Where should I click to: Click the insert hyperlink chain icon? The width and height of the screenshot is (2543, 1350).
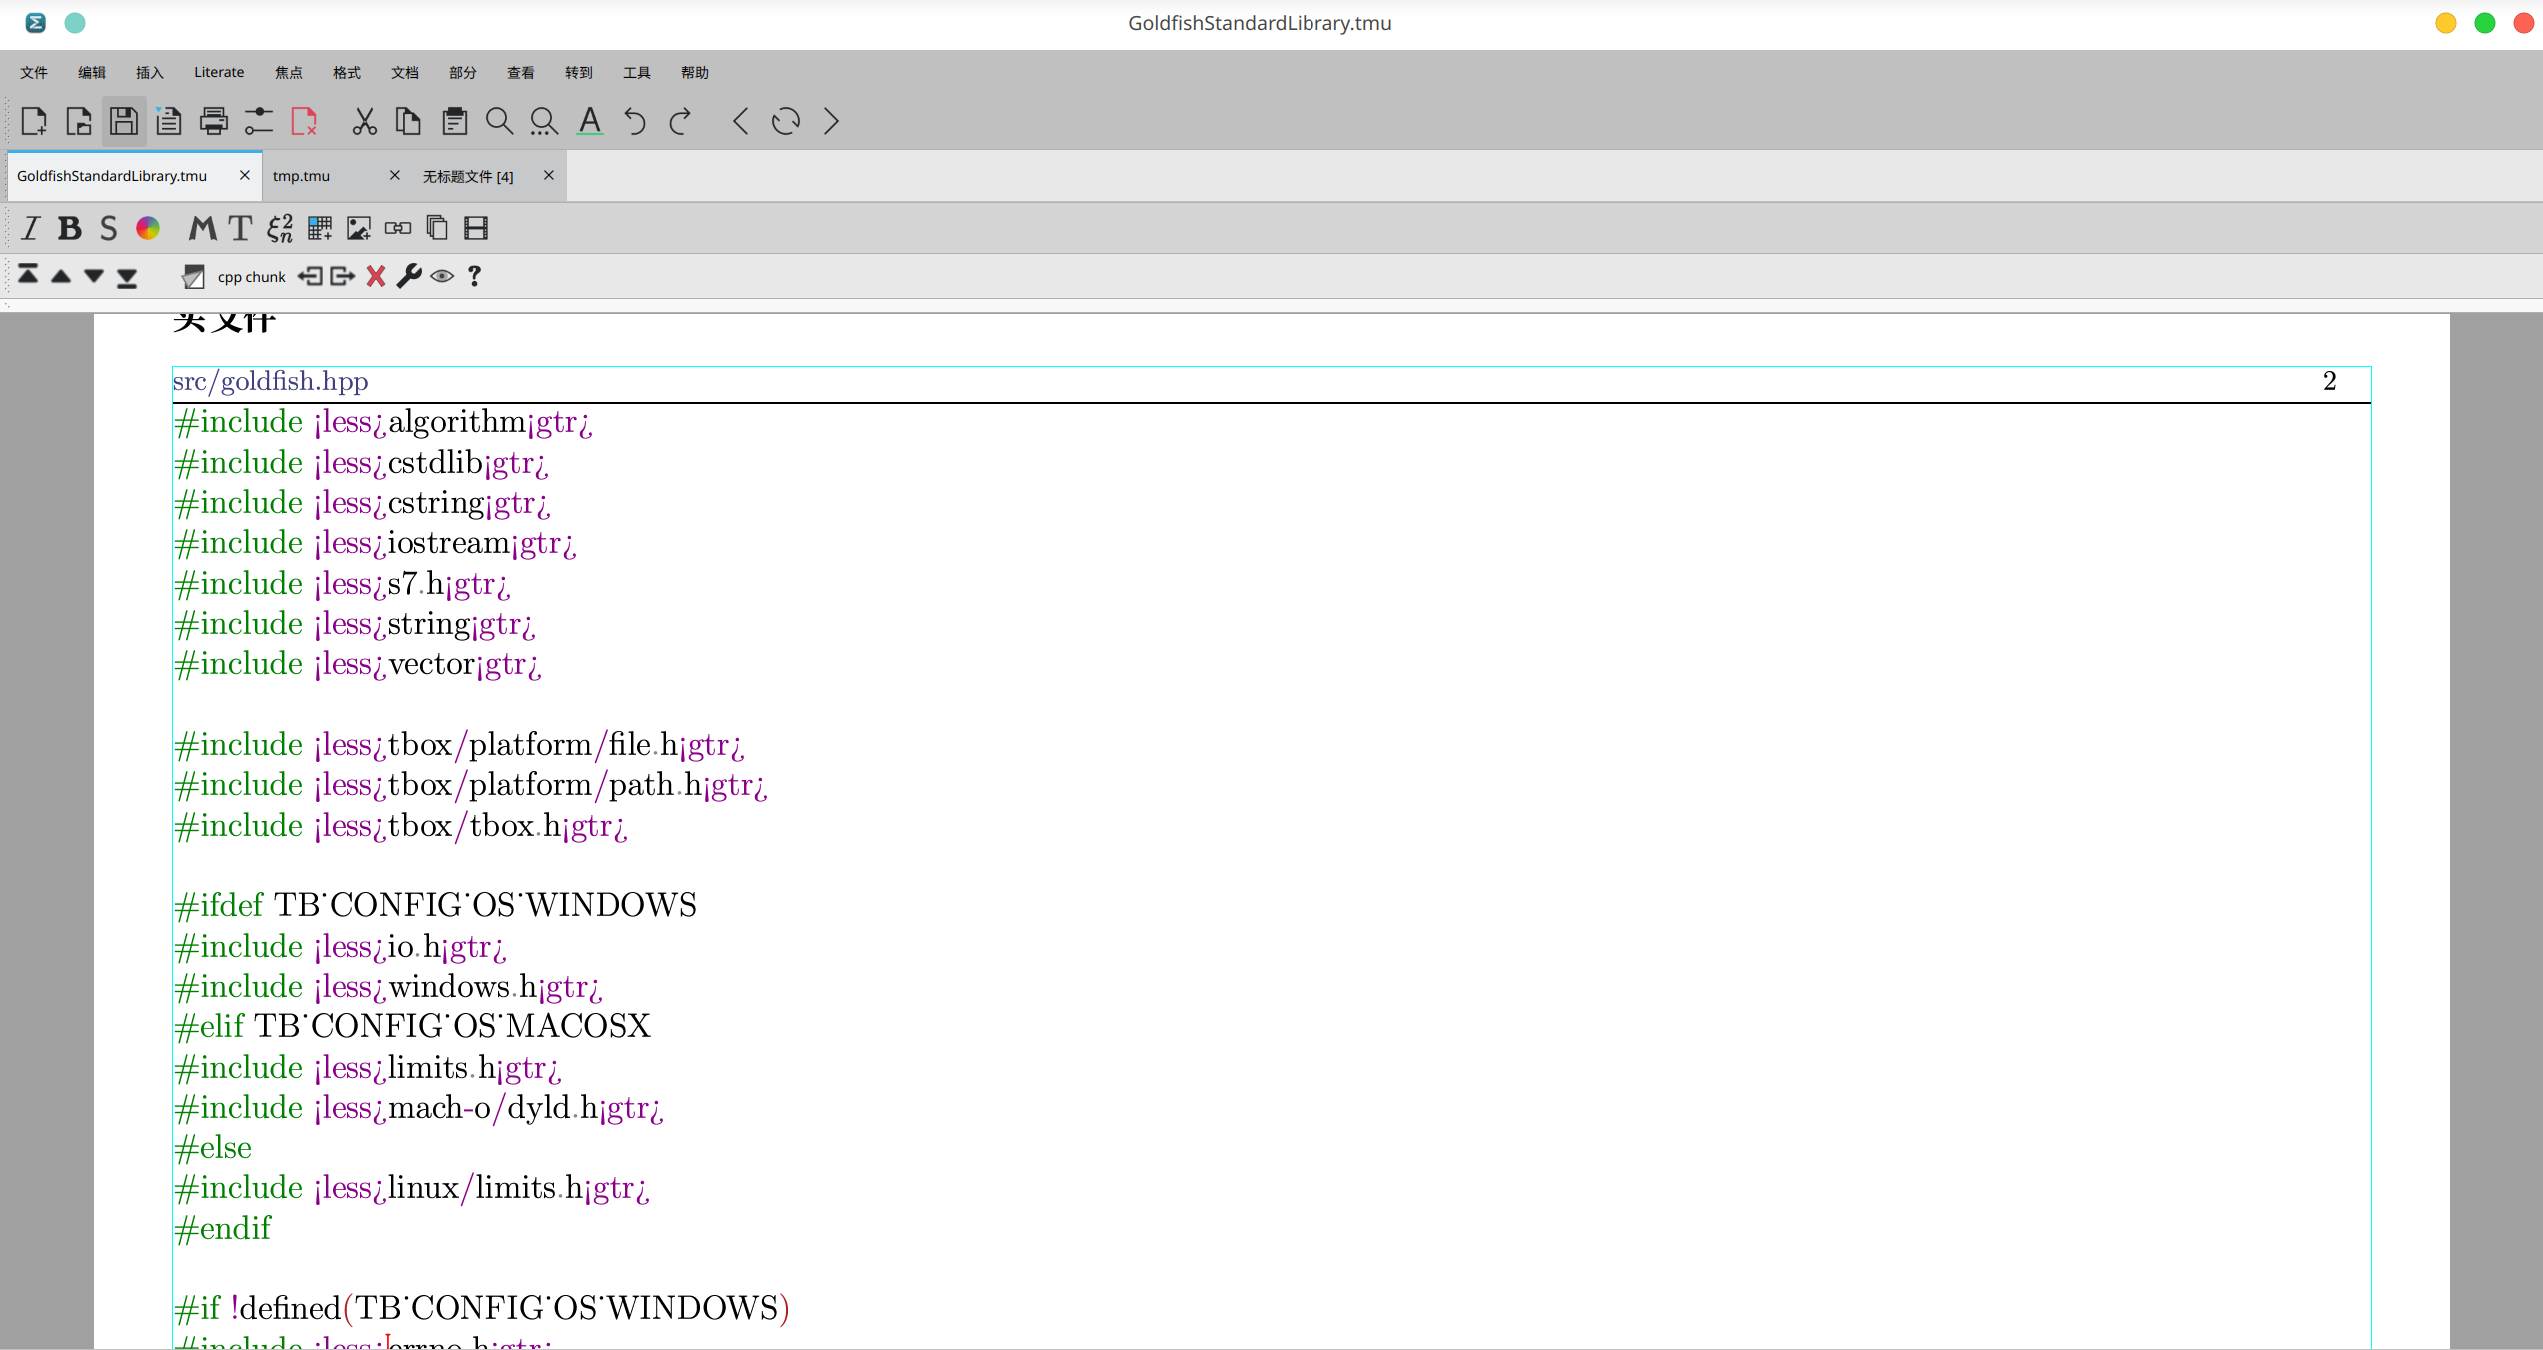pyautogui.click(x=398, y=229)
